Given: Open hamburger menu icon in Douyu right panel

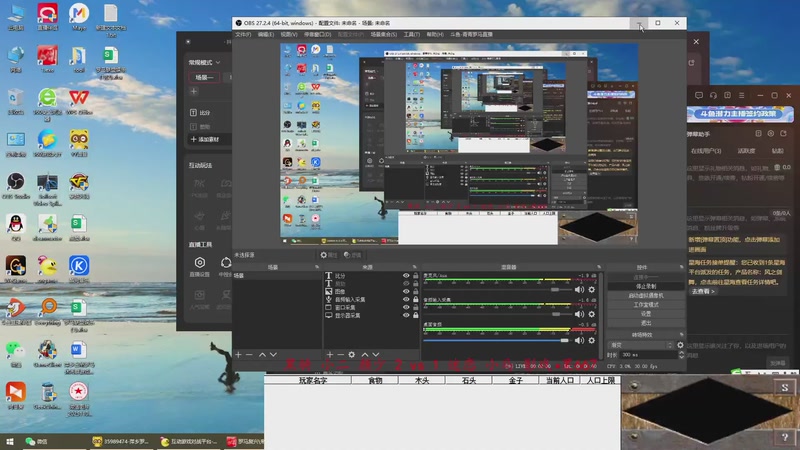Looking at the screenshot, I should 741,95.
